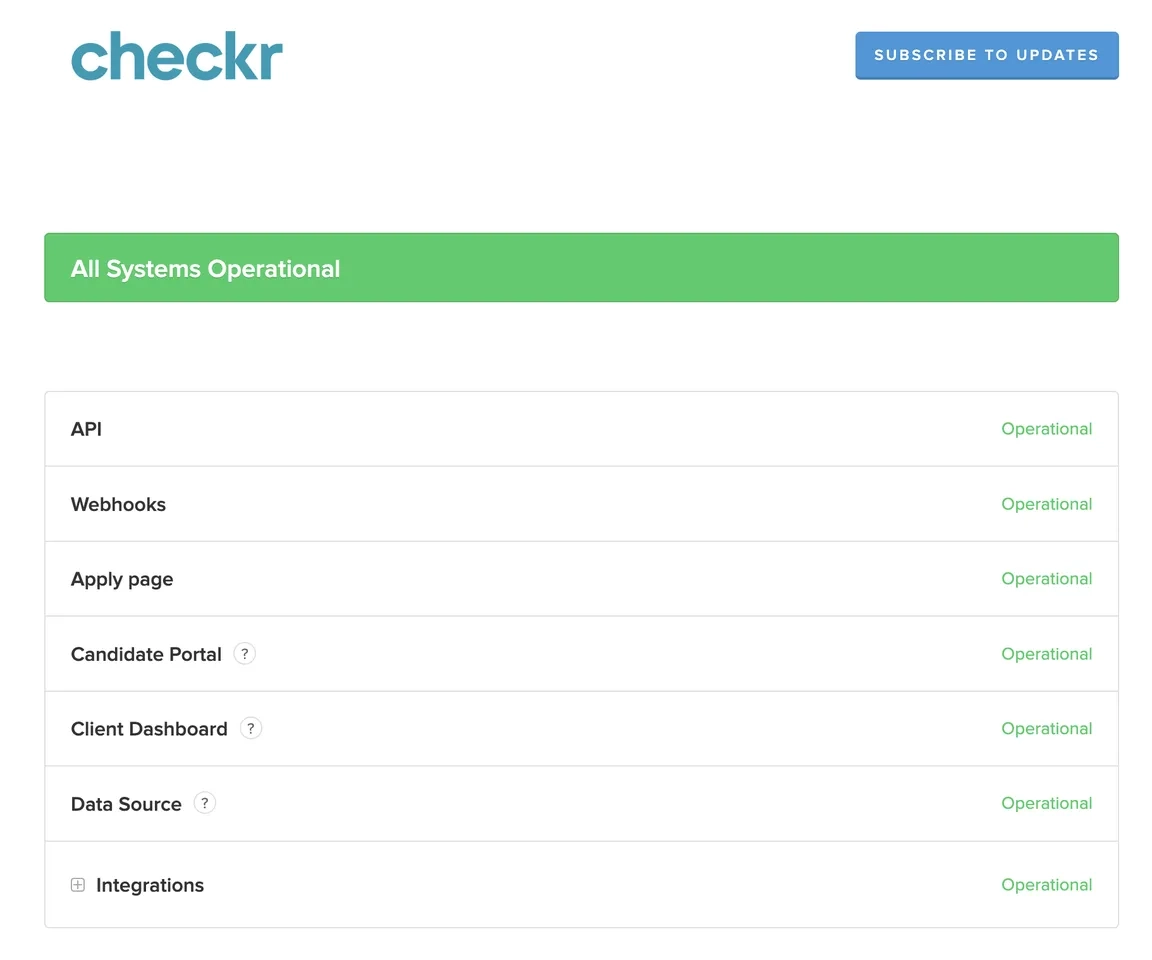The image size is (1152, 960).
Task: Select the Candidate Portal label
Action: tap(146, 654)
